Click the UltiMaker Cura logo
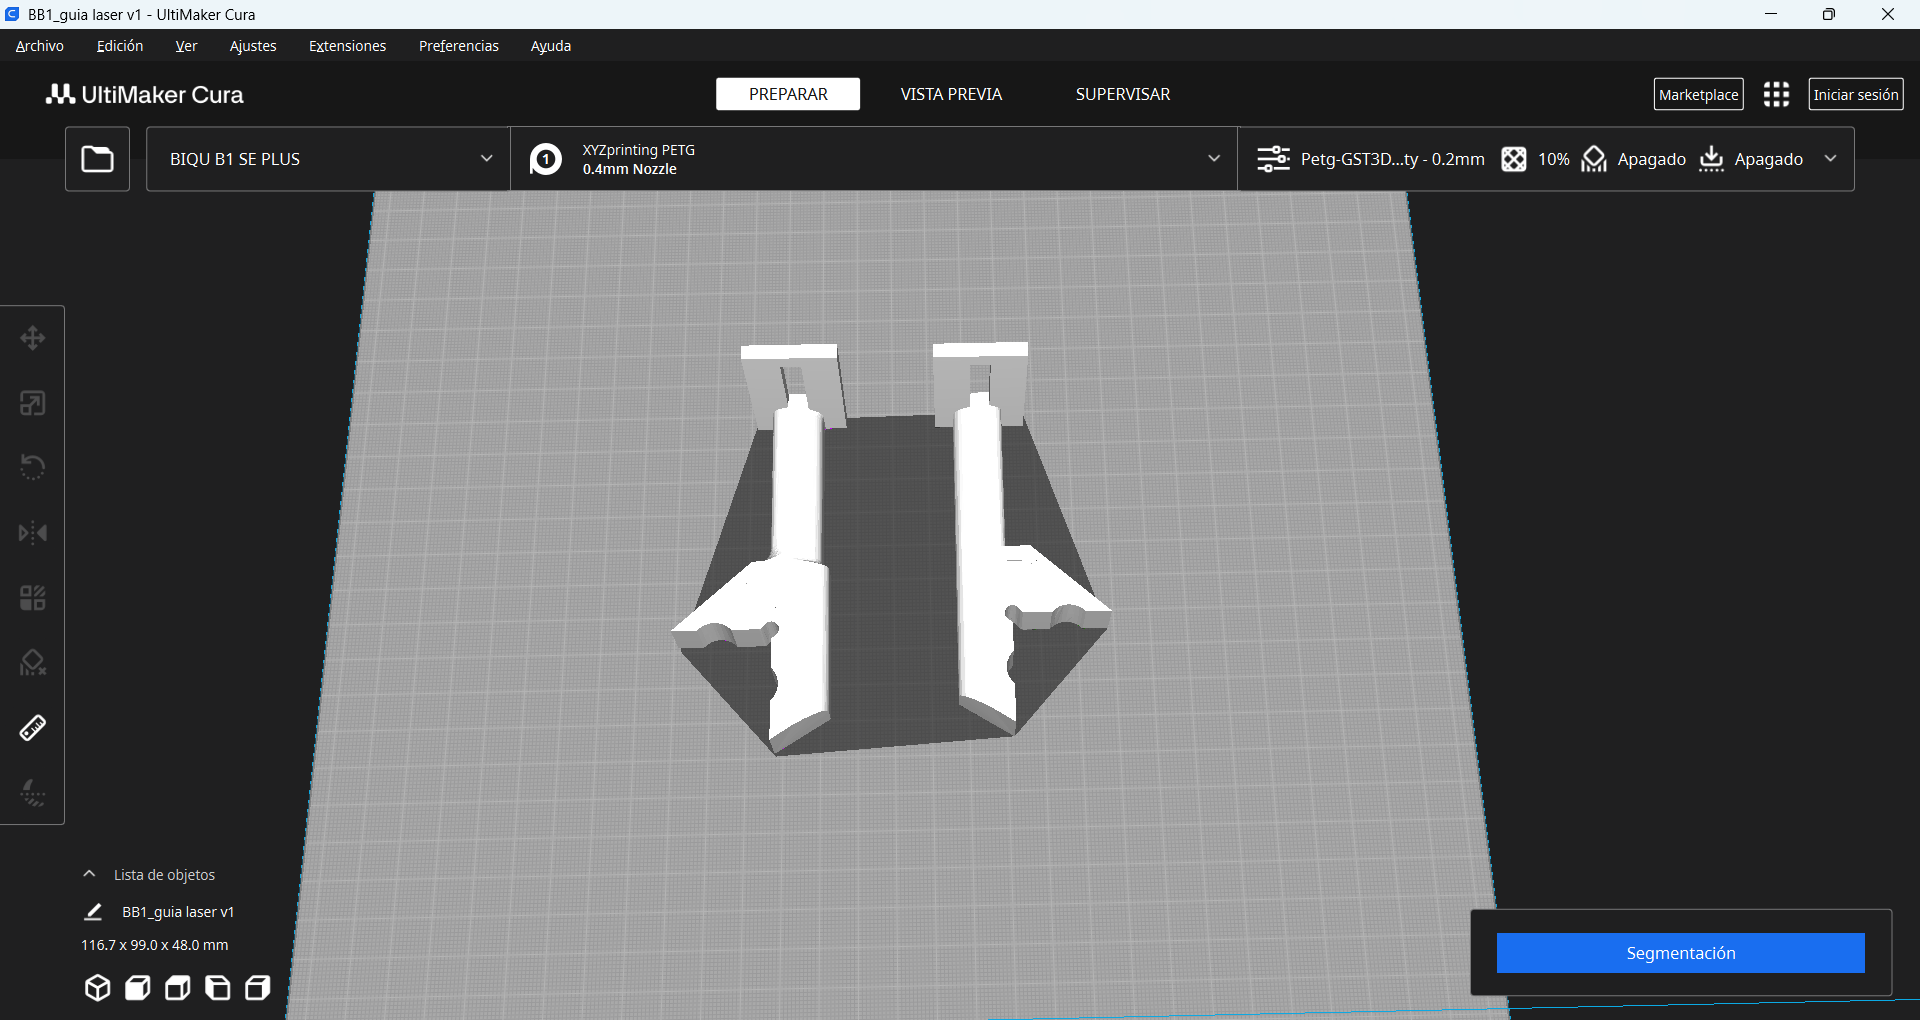 coord(145,94)
